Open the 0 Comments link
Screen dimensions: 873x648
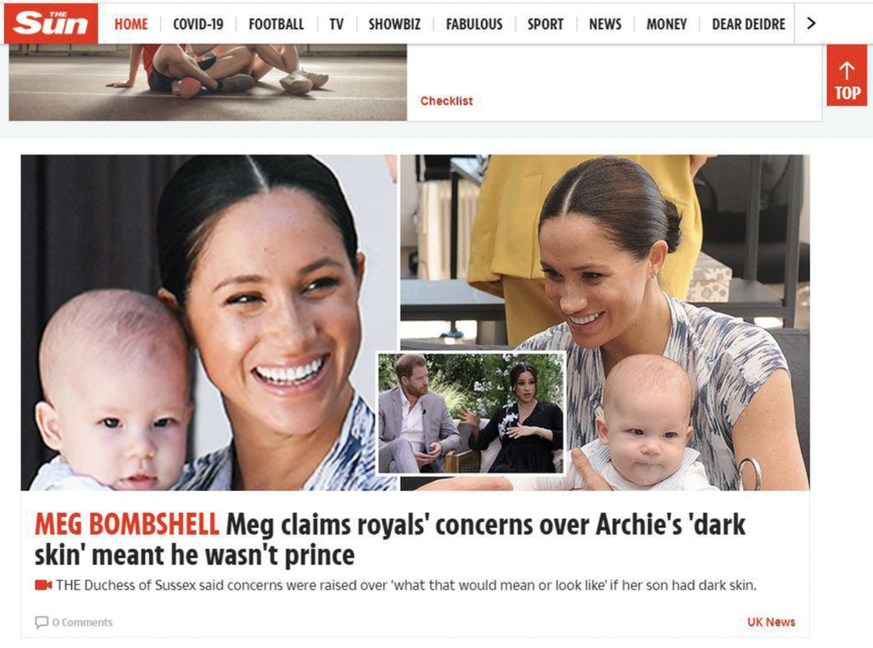pyautogui.click(x=82, y=622)
